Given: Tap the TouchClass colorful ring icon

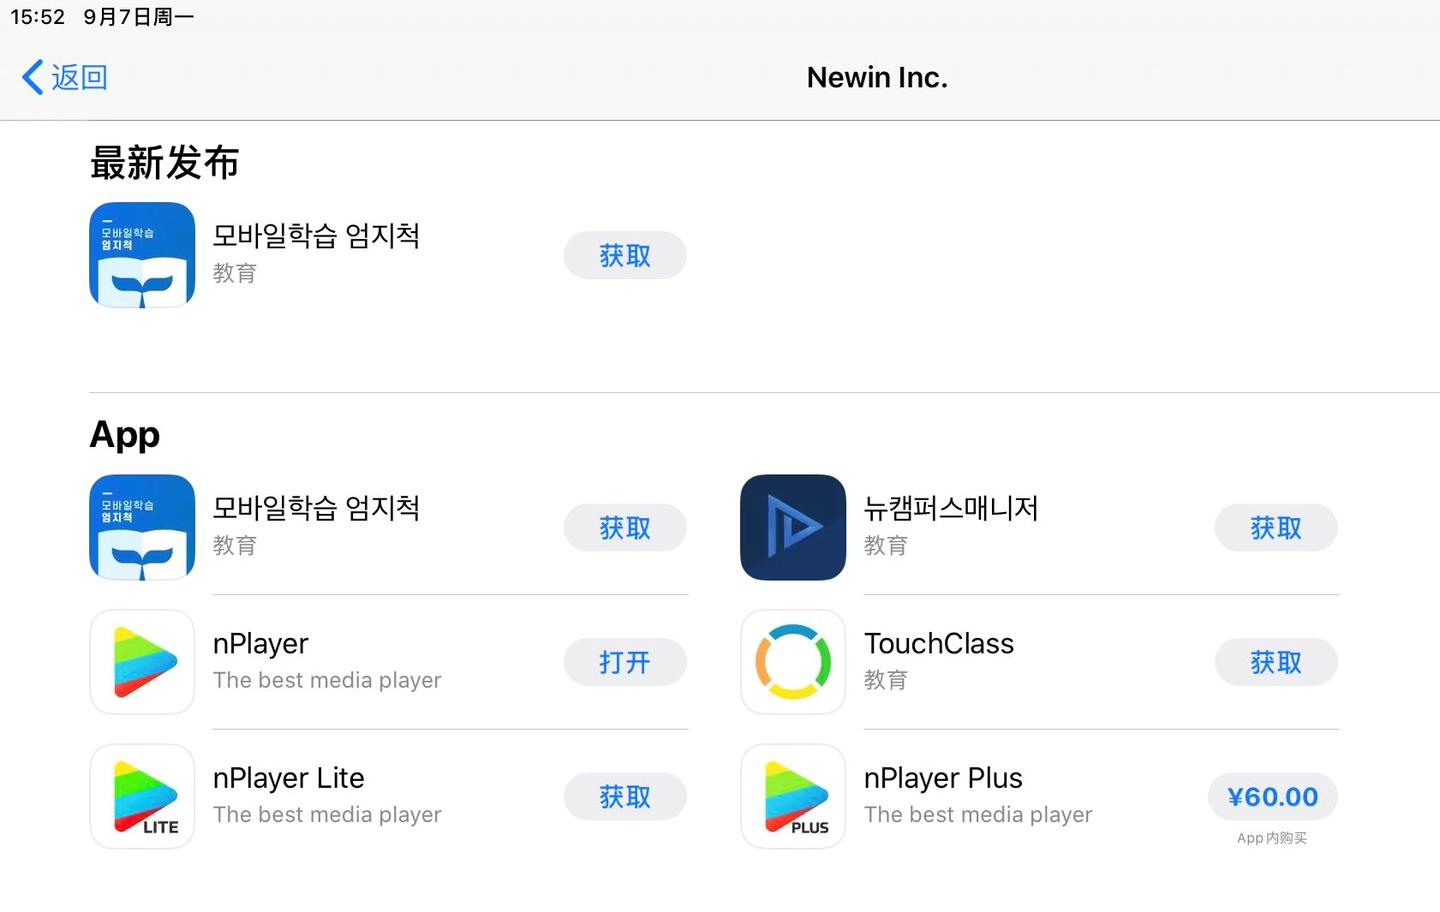Looking at the screenshot, I should (x=793, y=662).
